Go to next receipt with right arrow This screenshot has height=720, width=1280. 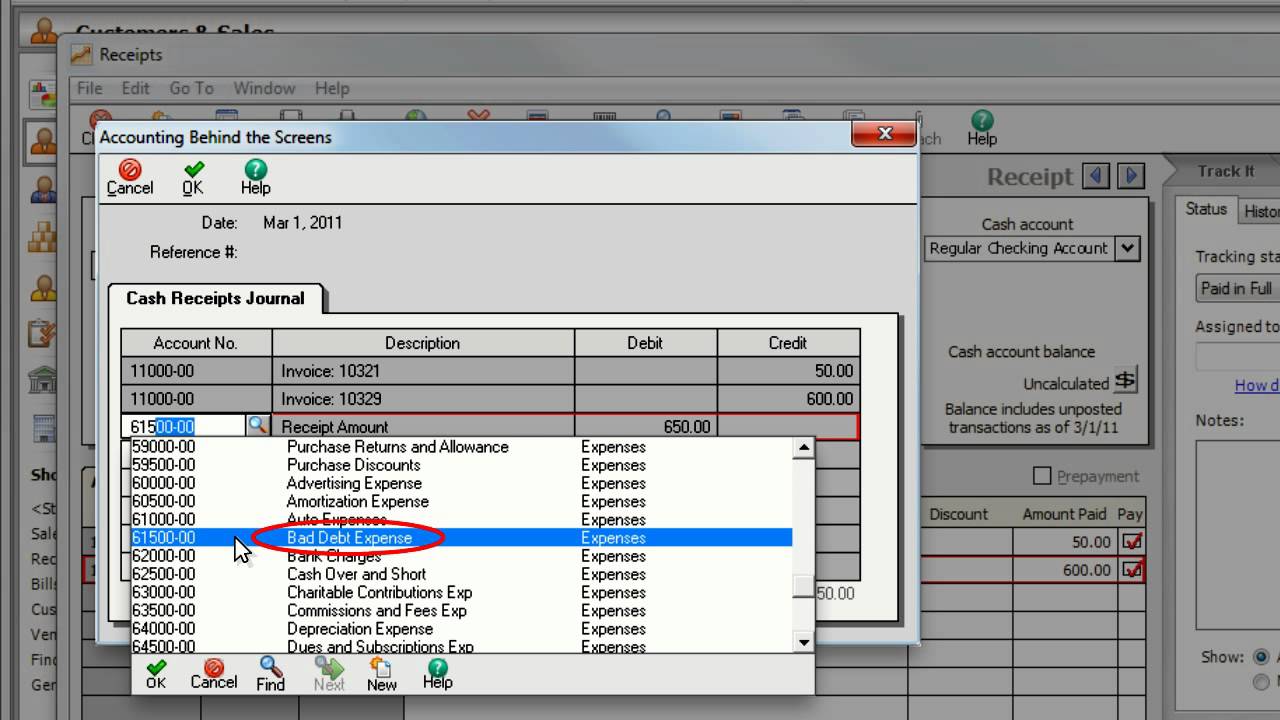pyautogui.click(x=1131, y=176)
